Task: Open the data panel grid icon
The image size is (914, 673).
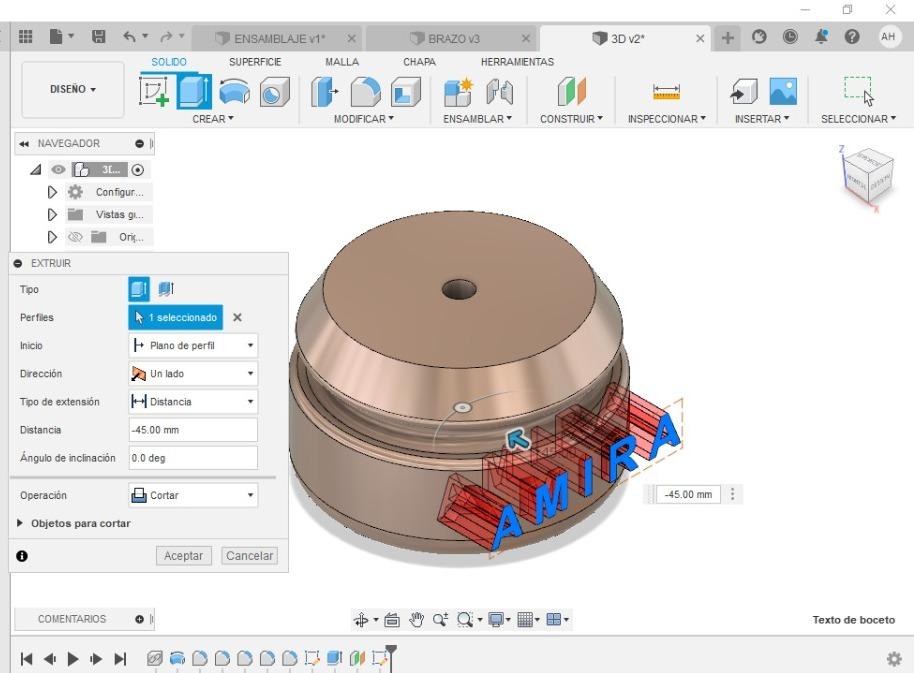Action: (x=26, y=37)
